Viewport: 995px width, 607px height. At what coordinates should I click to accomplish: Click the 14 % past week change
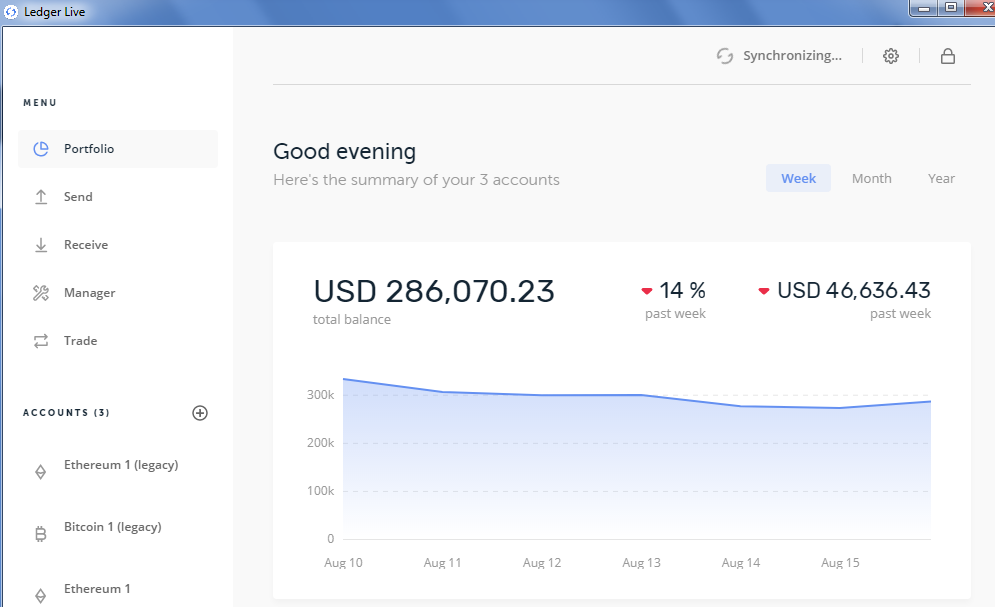tap(682, 290)
